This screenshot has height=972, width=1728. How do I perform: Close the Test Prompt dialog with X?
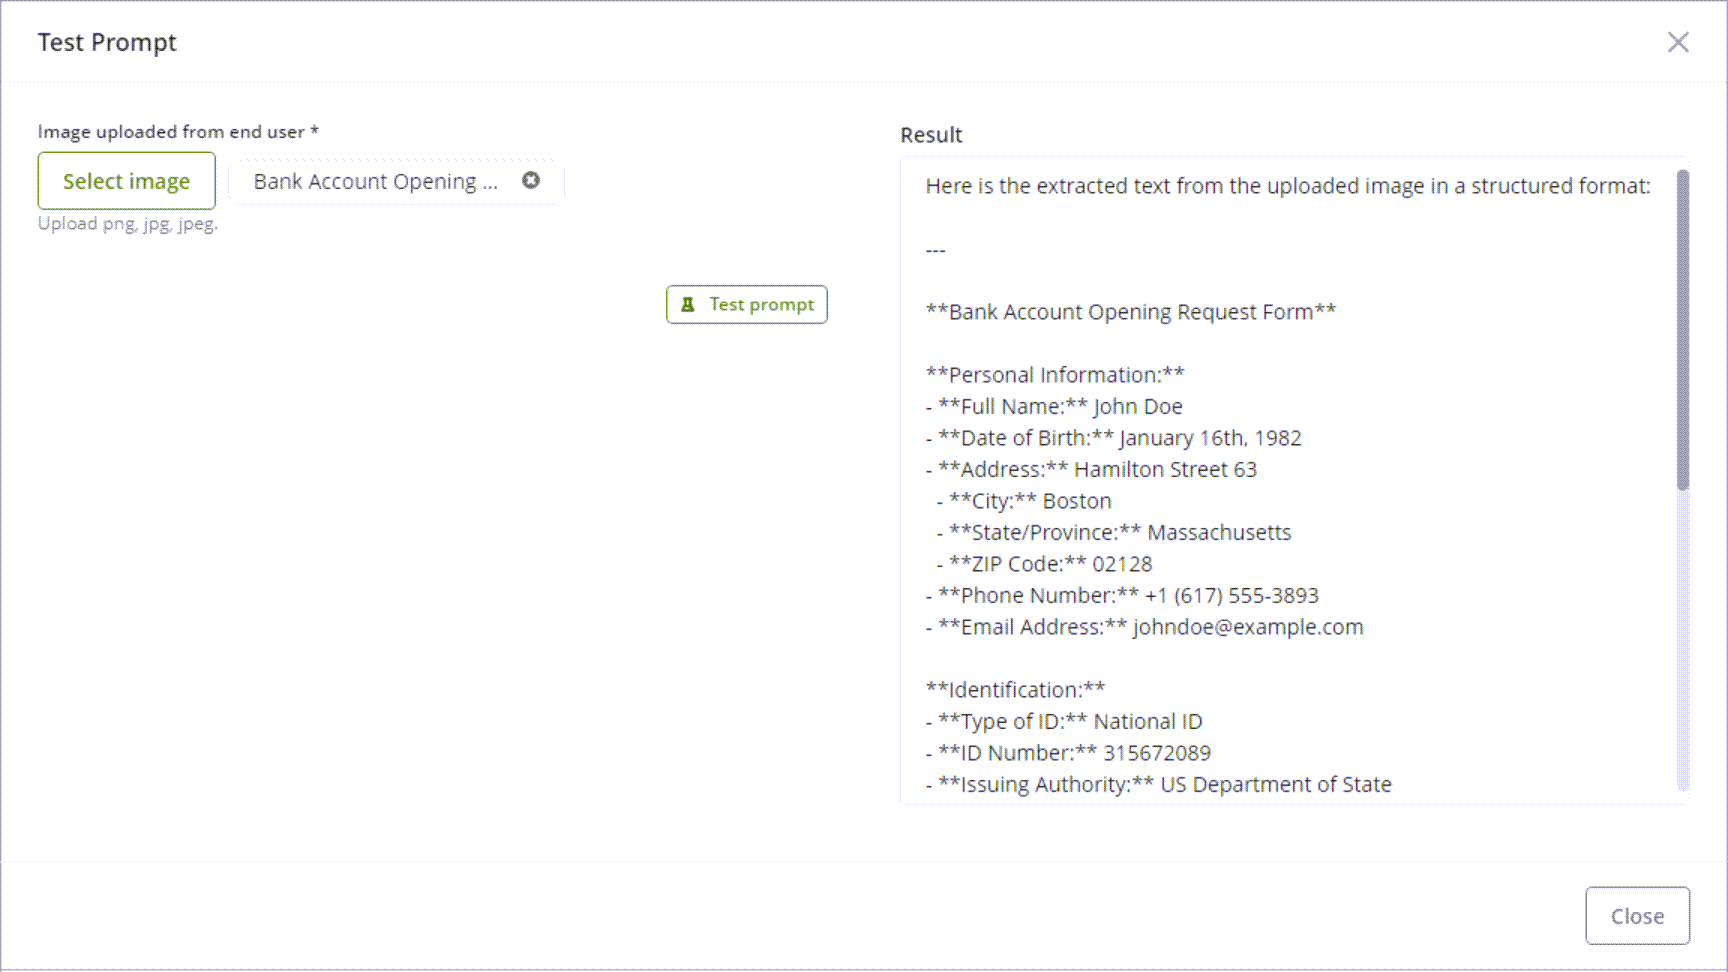tap(1678, 42)
